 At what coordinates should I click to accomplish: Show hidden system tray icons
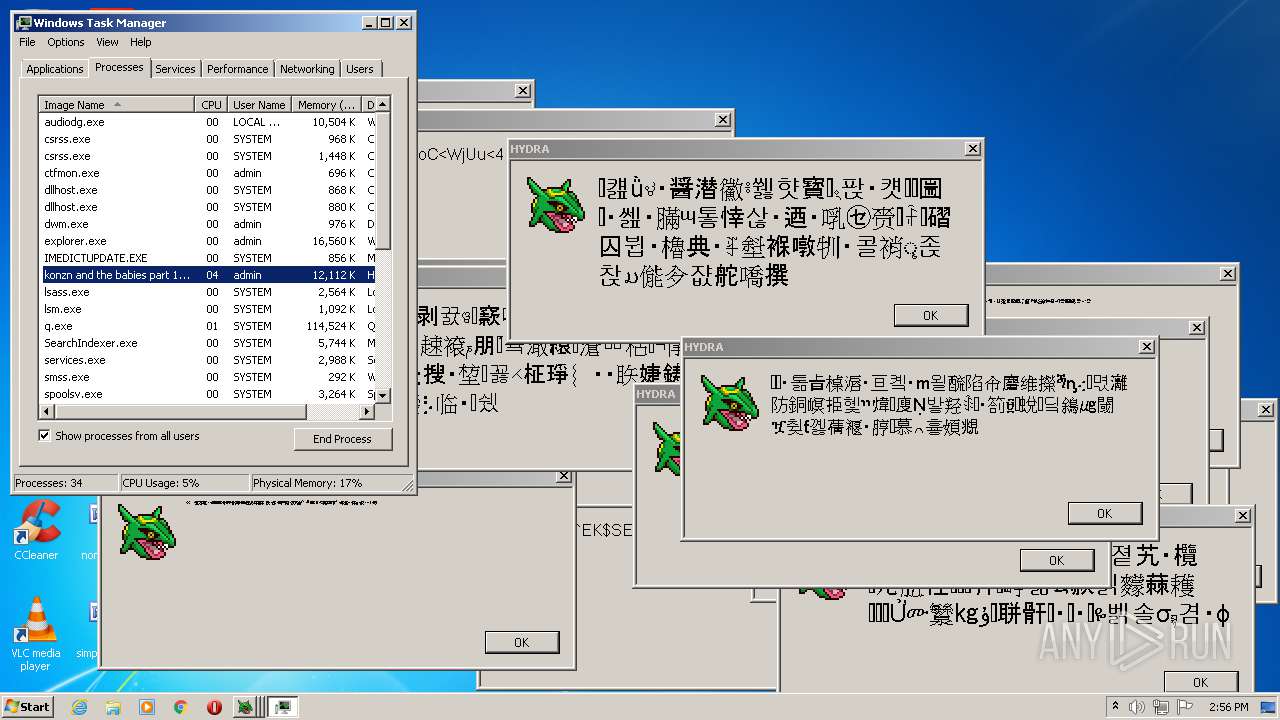pos(1115,707)
